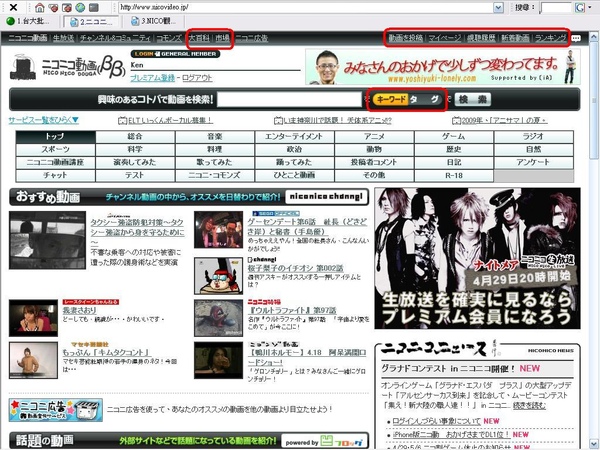Image resolution: width=600 pixels, height=450 pixels.
Task: Open the 科学 category tab
Action: 135,150
